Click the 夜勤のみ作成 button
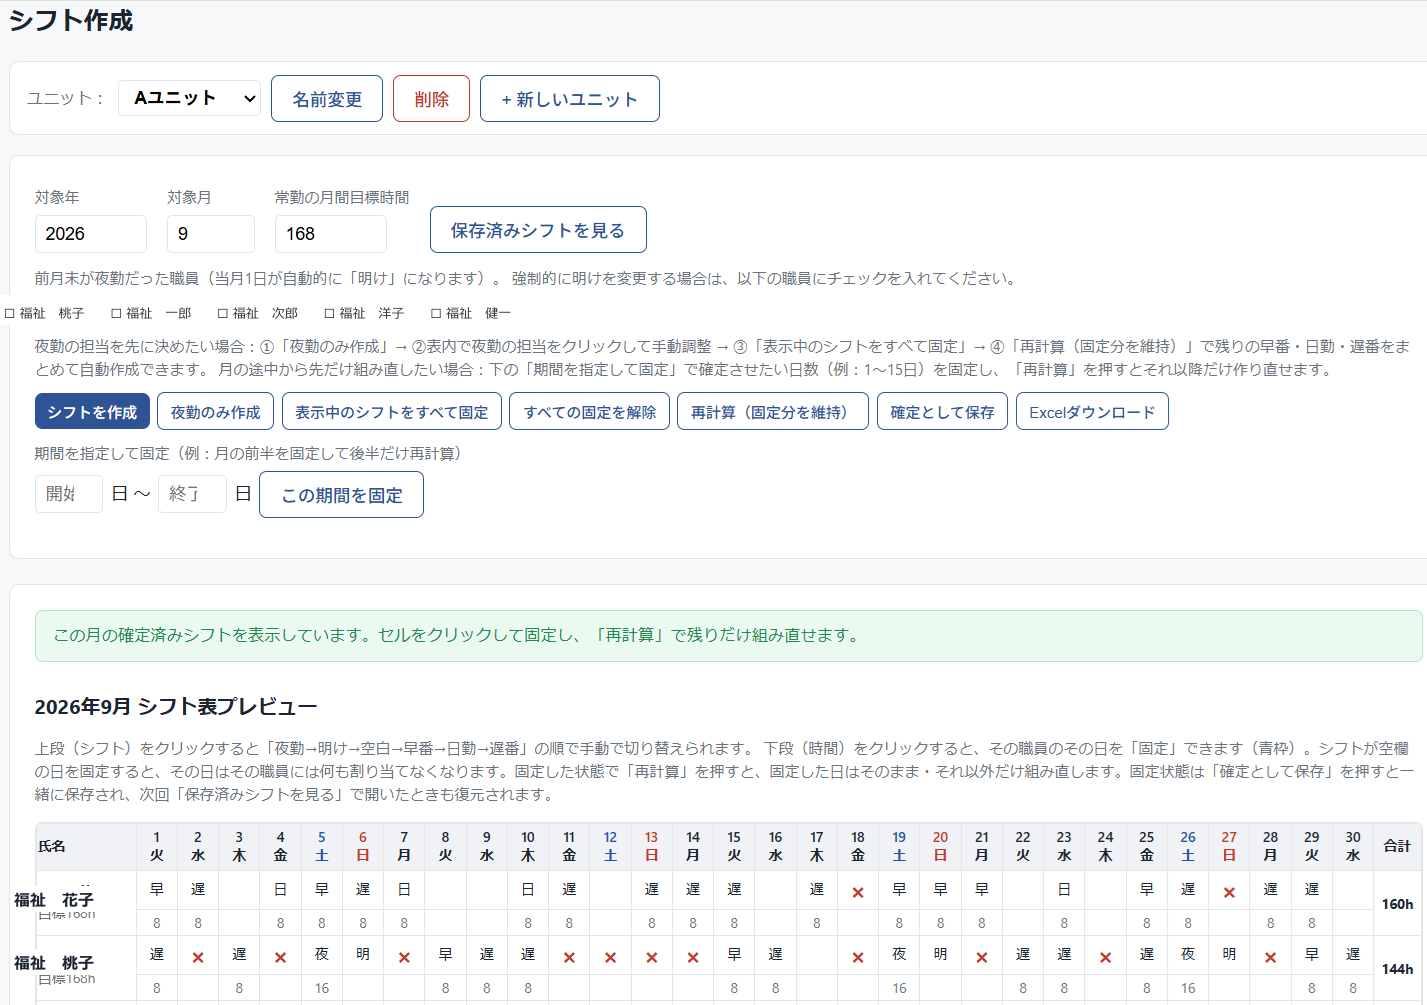The image size is (1427, 1005). pyautogui.click(x=215, y=412)
